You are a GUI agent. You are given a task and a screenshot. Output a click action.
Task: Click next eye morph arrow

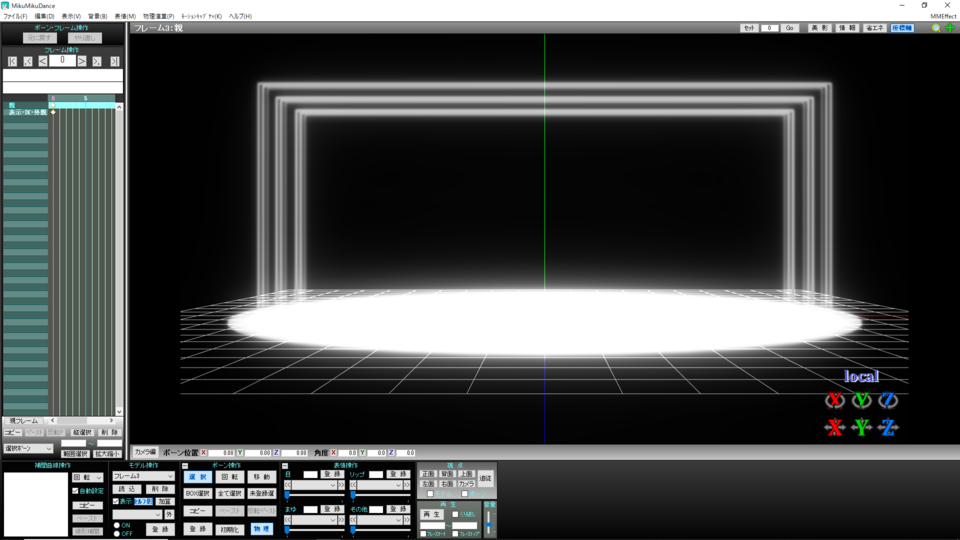[x=341, y=485]
